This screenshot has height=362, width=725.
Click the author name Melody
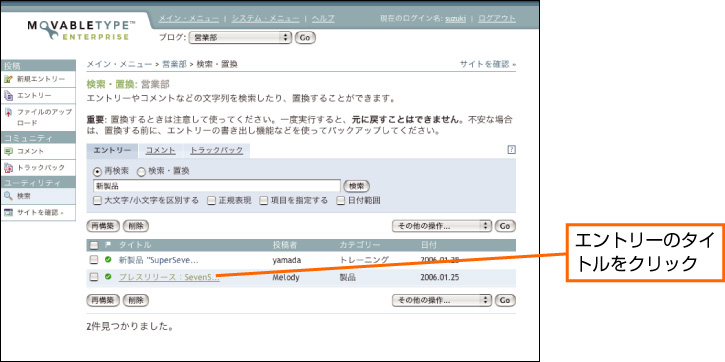(x=286, y=277)
